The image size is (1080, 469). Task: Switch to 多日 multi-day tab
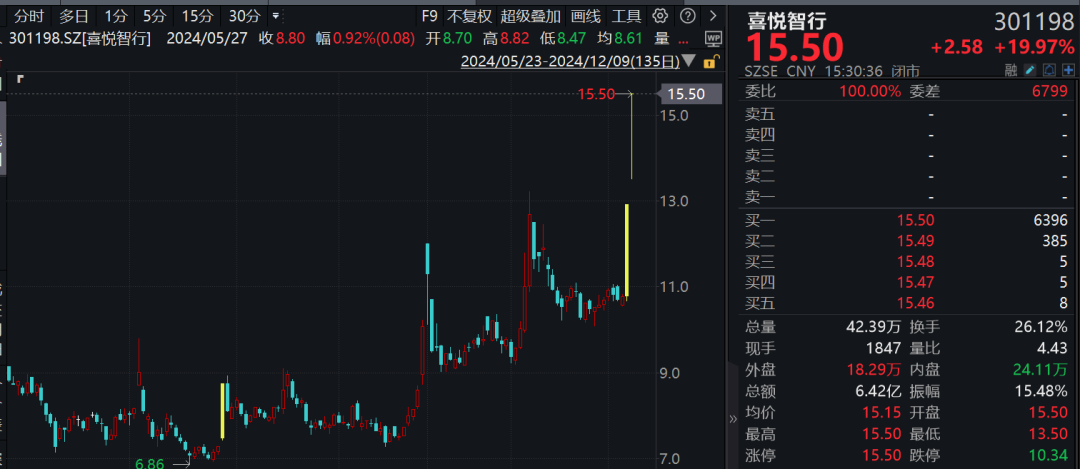[74, 15]
